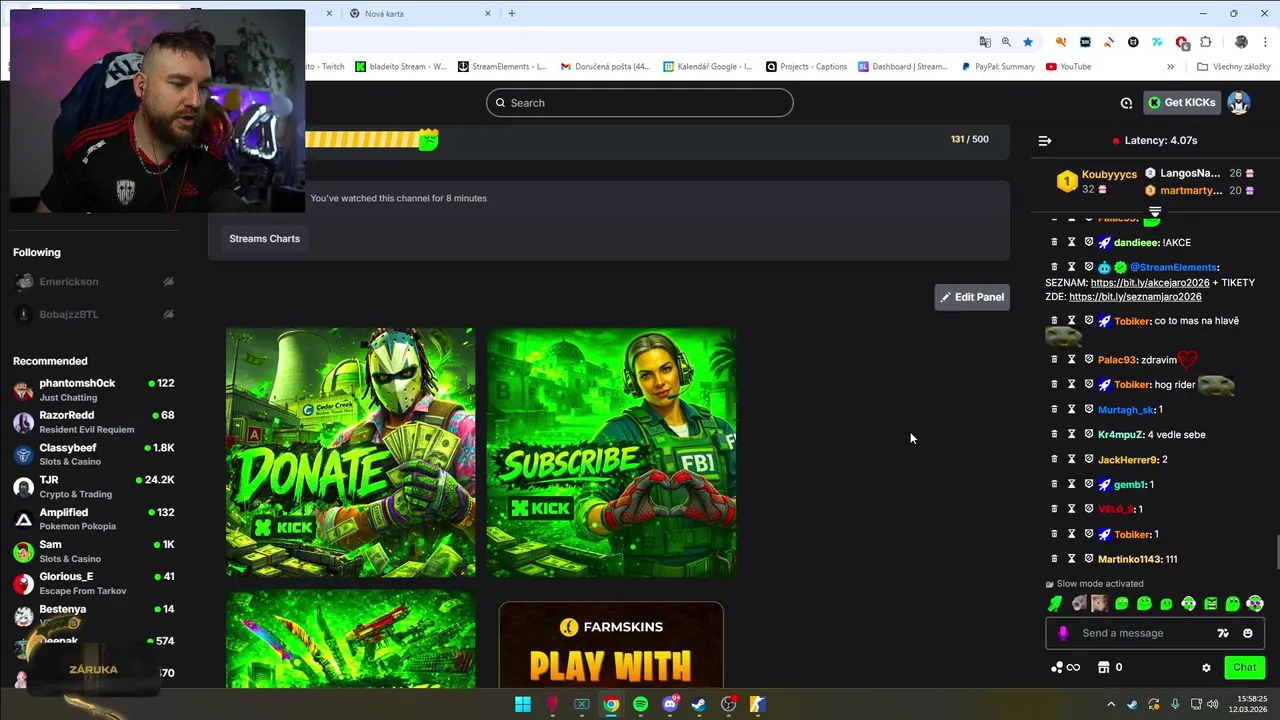The image size is (1280, 720).
Task: Click the purple microphone icon in chat input
Action: coord(1063,633)
